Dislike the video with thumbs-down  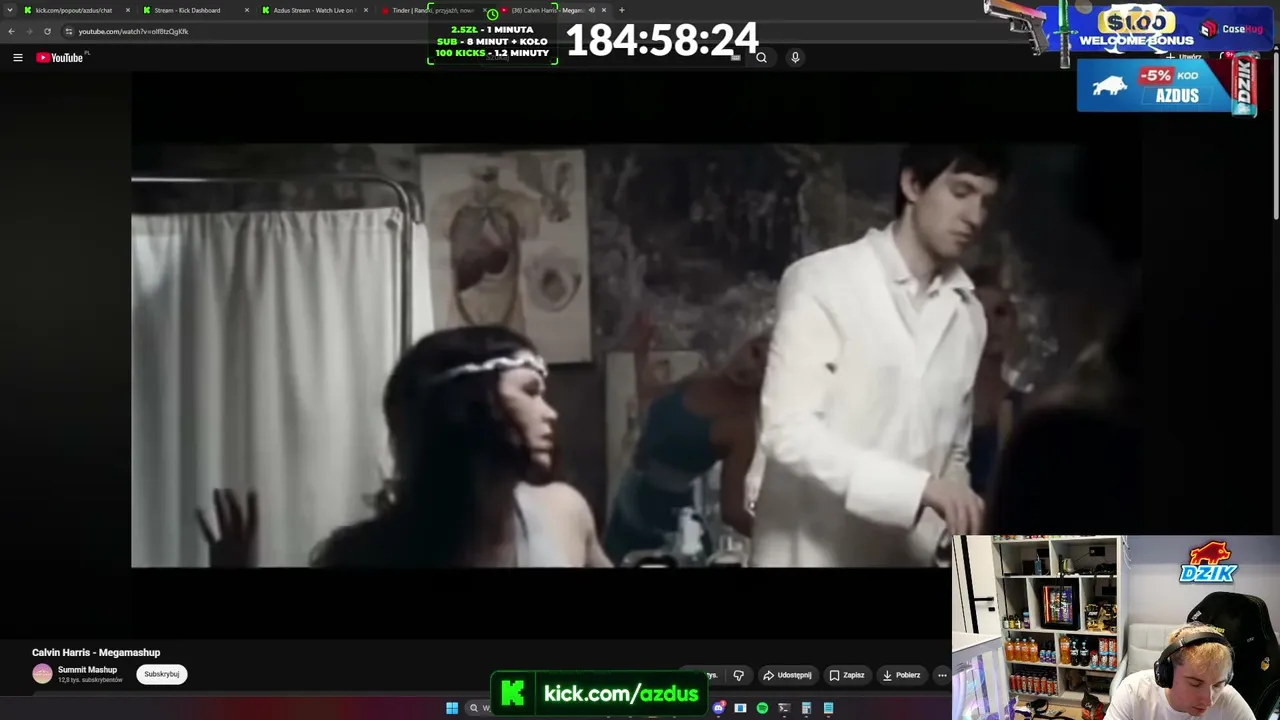(x=738, y=675)
